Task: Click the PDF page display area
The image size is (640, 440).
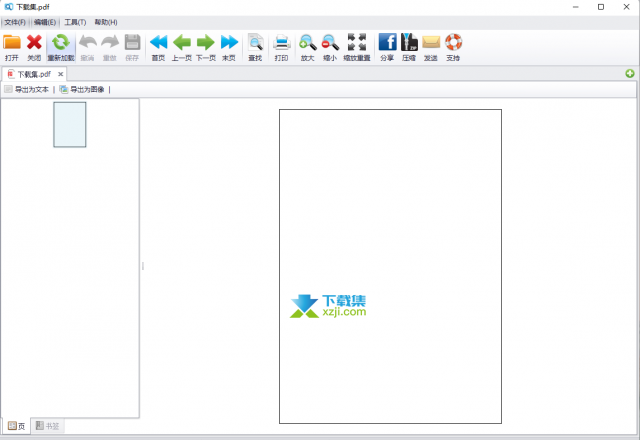Action: tap(390, 266)
